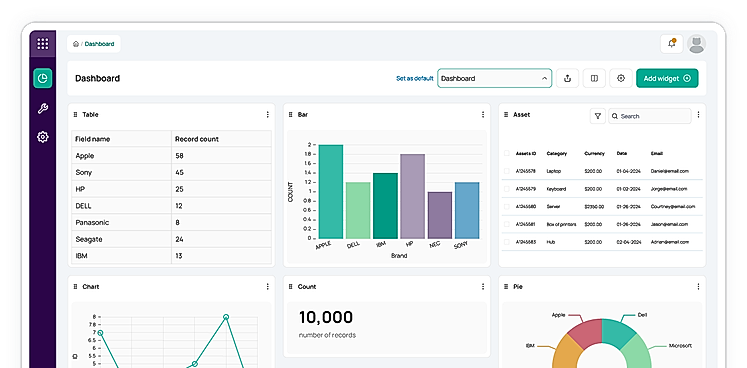
Task: Open the app grid launcher icon
Action: click(x=42, y=44)
